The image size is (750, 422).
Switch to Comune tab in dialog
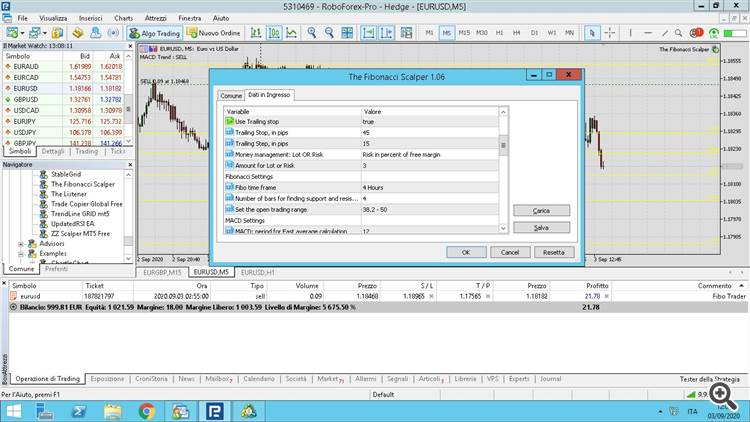231,96
